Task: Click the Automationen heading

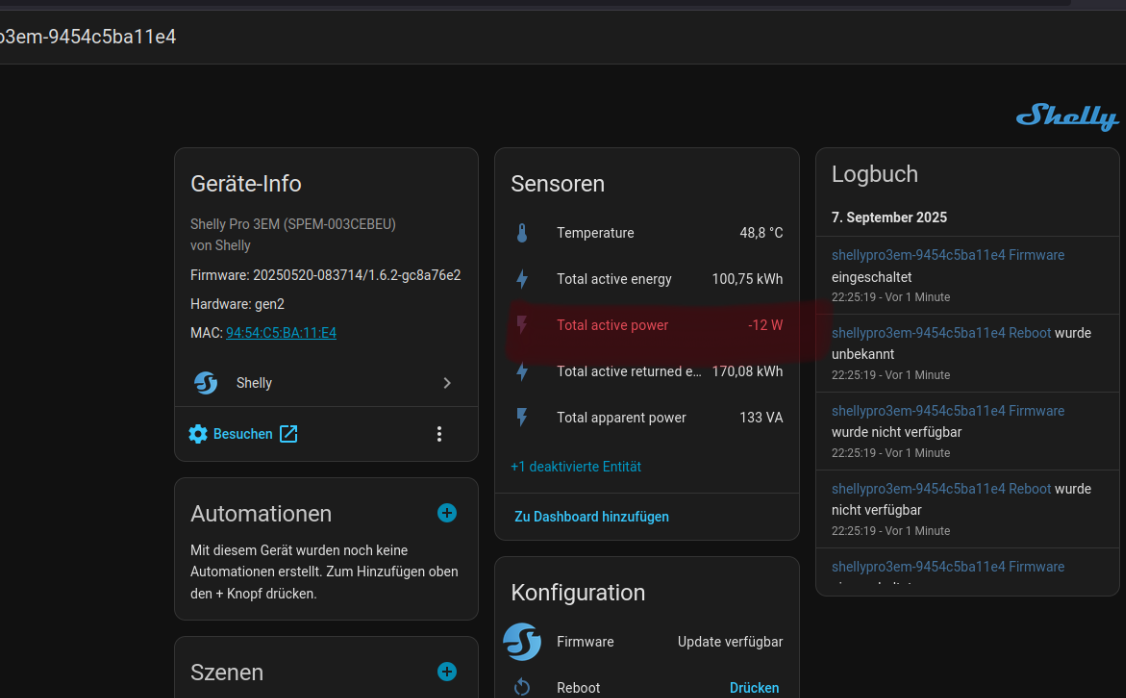Action: pyautogui.click(x=261, y=513)
